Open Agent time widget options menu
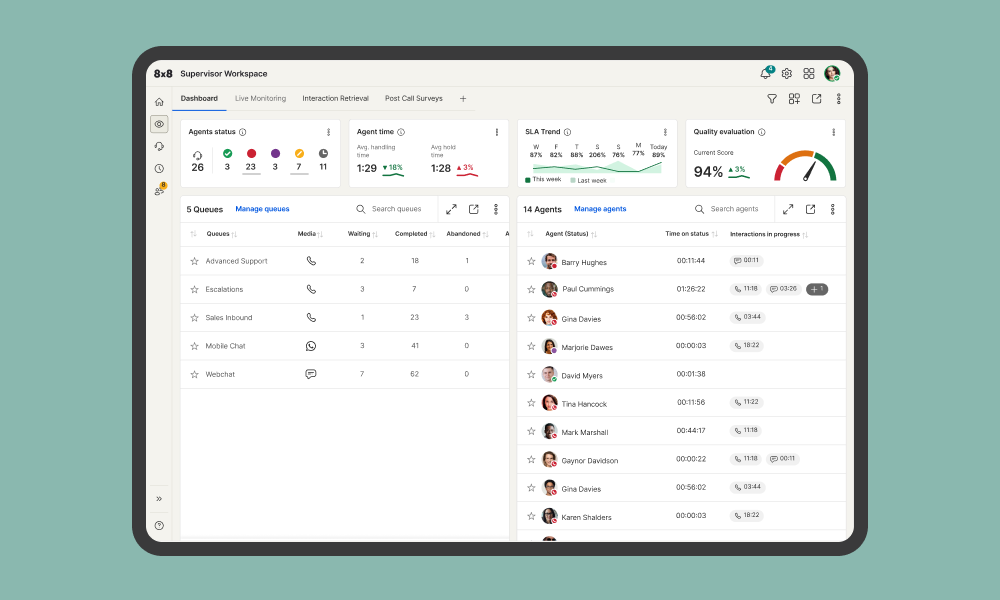This screenshot has height=600, width=1000. click(x=497, y=132)
